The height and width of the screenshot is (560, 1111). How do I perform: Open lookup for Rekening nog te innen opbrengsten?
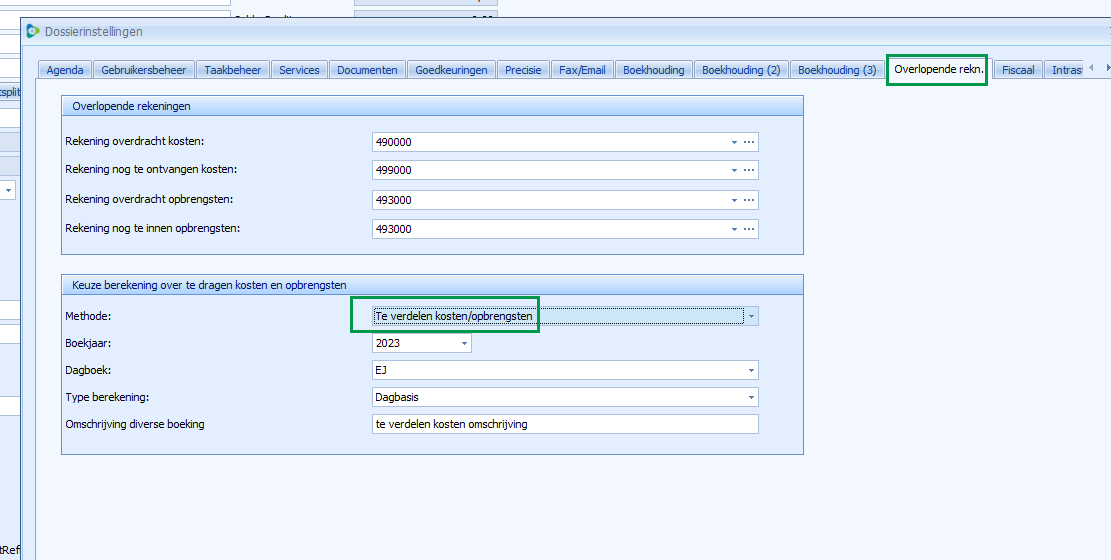748,229
